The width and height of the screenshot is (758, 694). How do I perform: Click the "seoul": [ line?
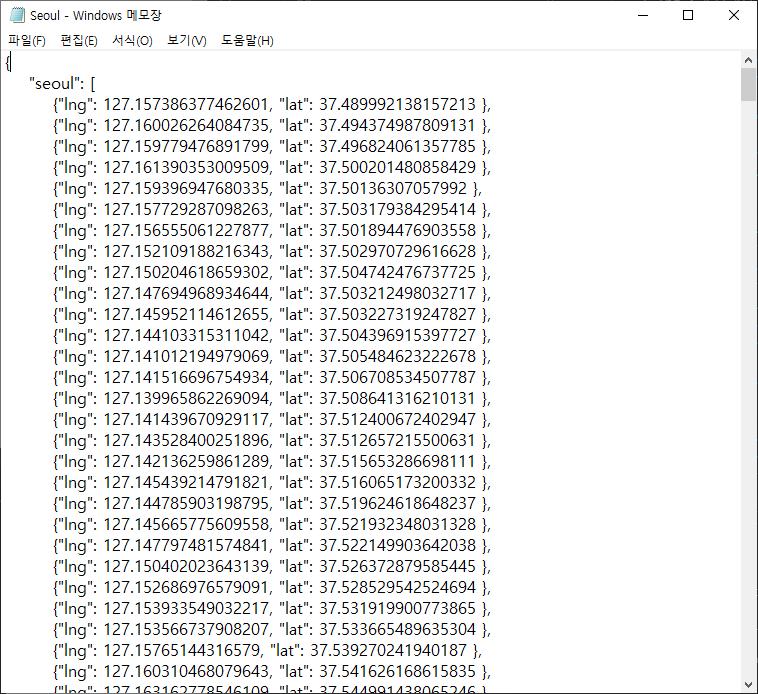click(62, 84)
